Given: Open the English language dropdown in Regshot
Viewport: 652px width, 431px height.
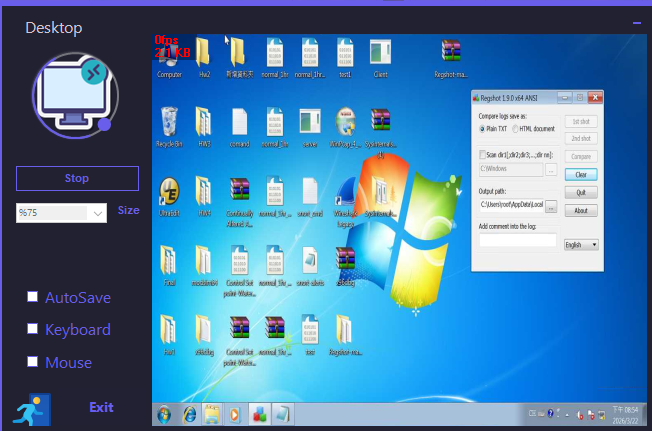Looking at the screenshot, I should [x=581, y=244].
